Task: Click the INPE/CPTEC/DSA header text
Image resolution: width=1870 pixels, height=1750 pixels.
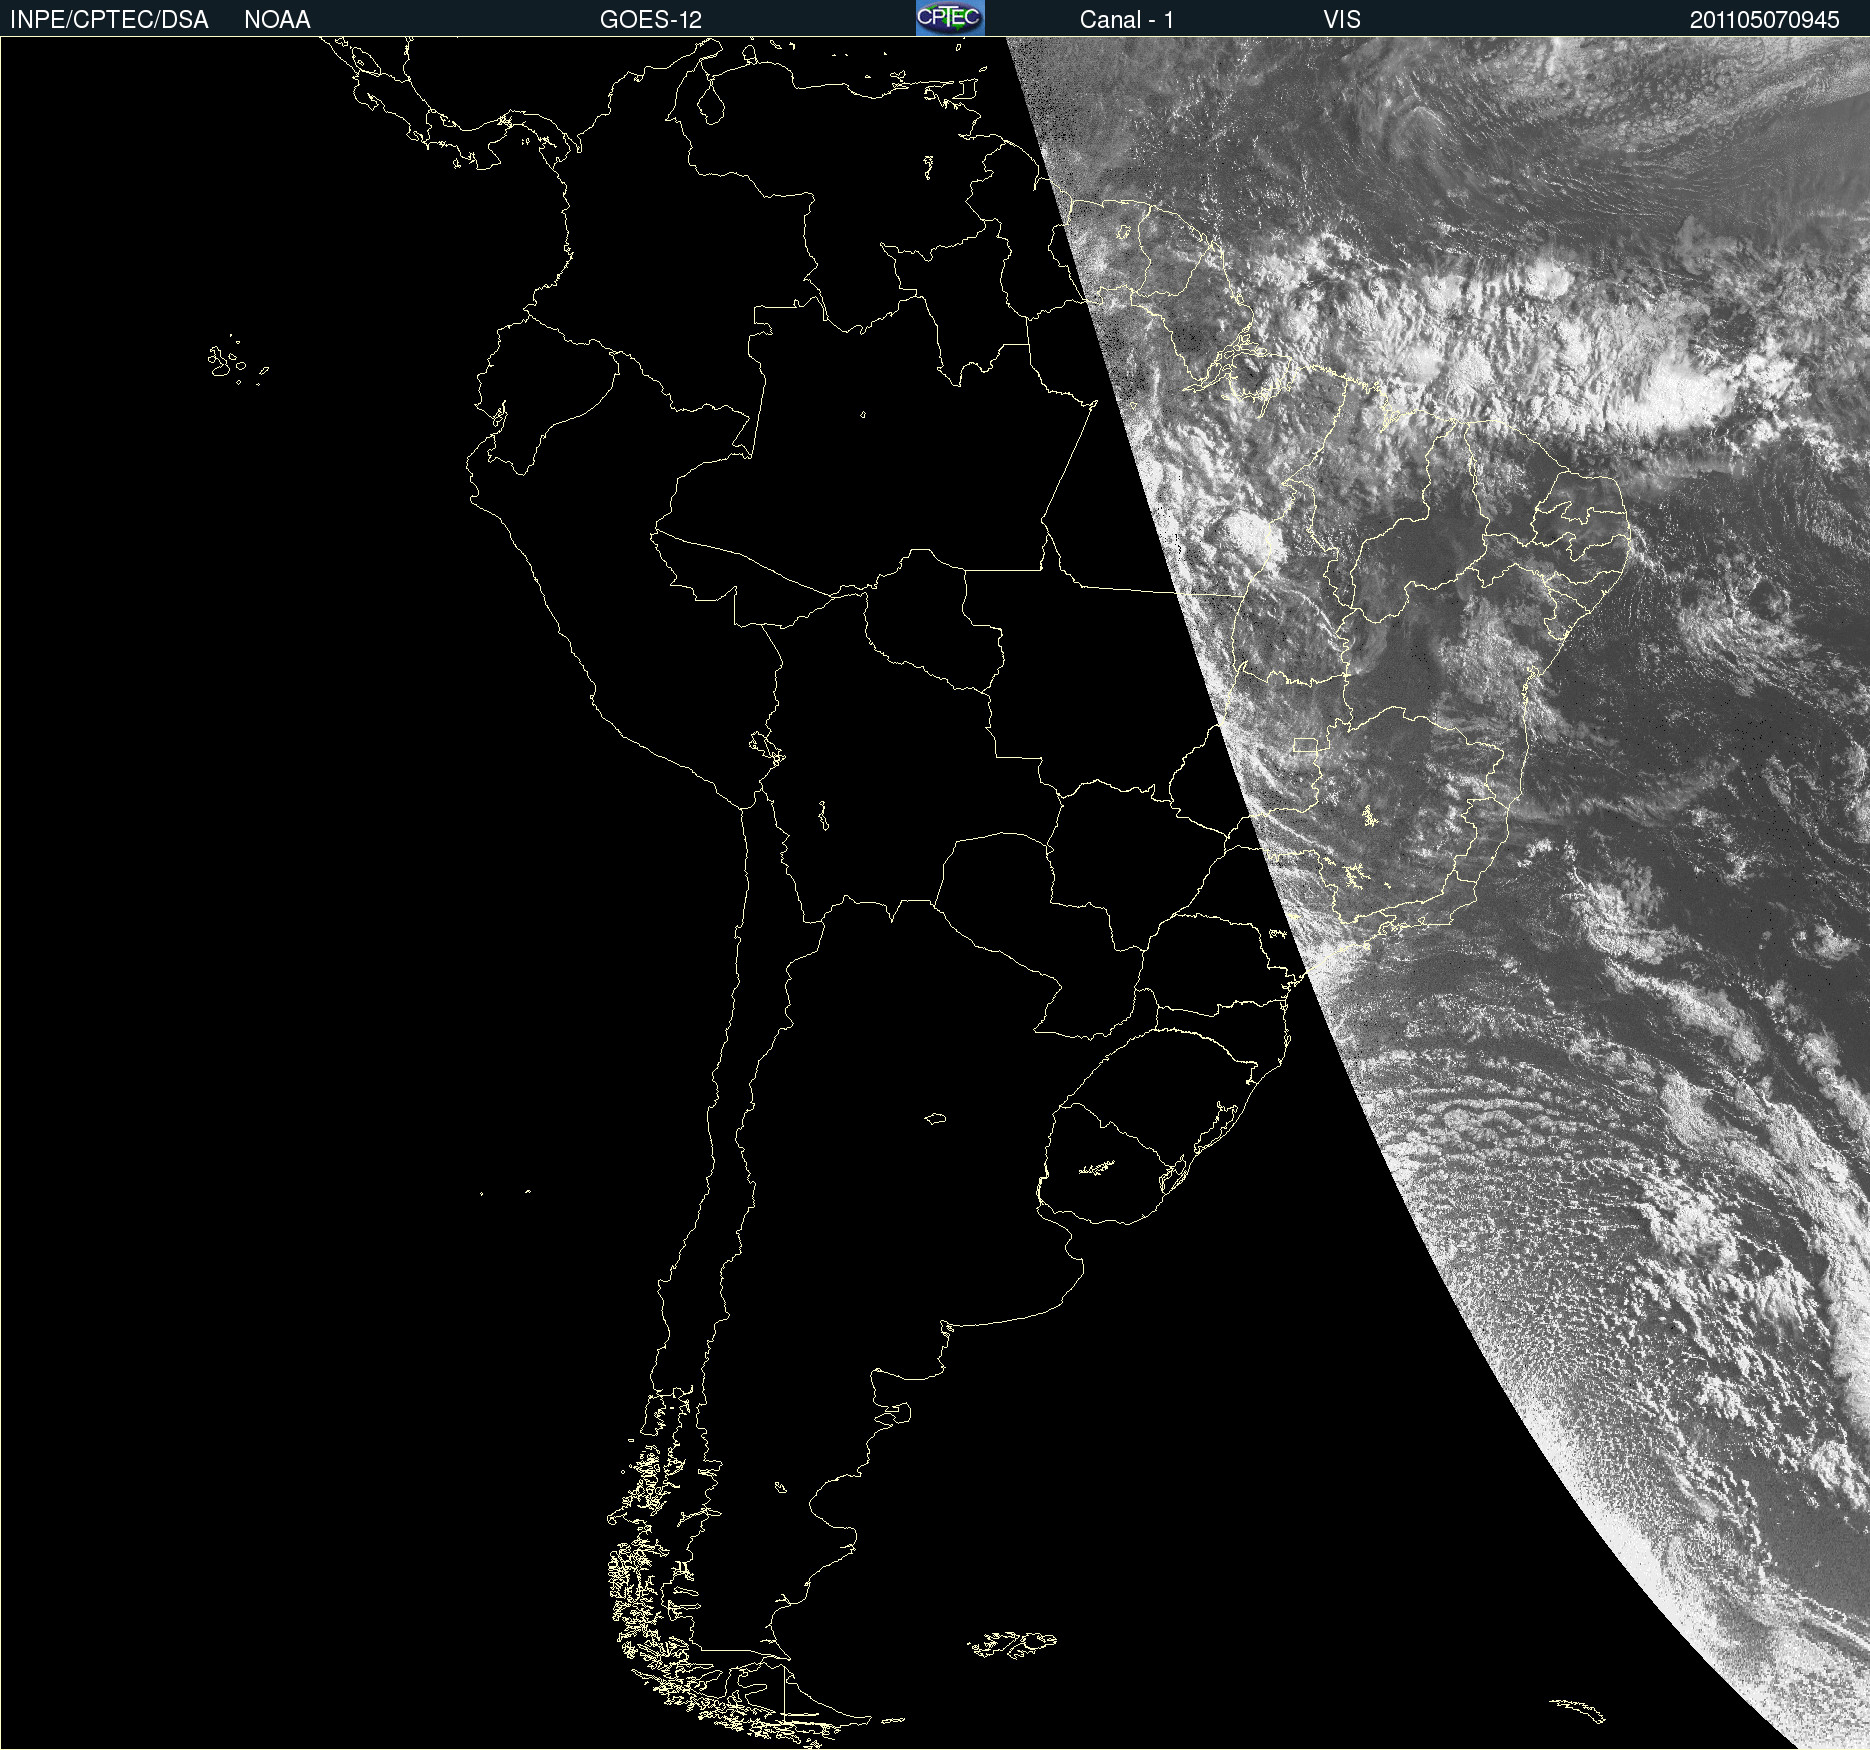Action: click(x=109, y=20)
